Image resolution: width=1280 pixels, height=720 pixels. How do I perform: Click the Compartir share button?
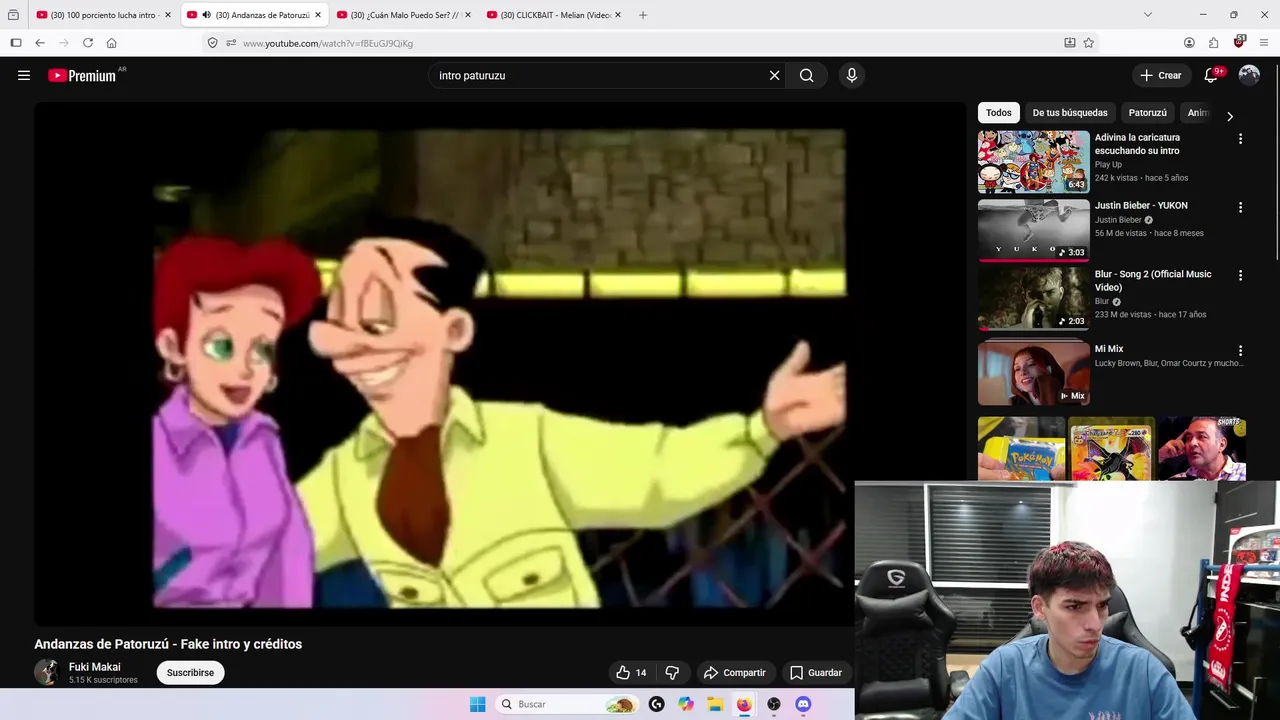(x=734, y=673)
